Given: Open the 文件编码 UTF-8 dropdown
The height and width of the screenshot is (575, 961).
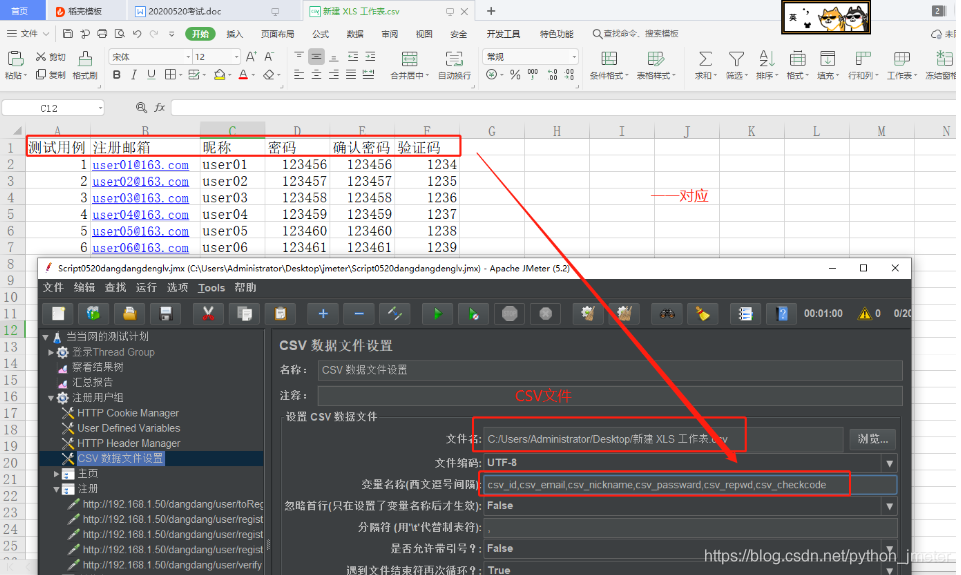Looking at the screenshot, I should click(x=889, y=463).
